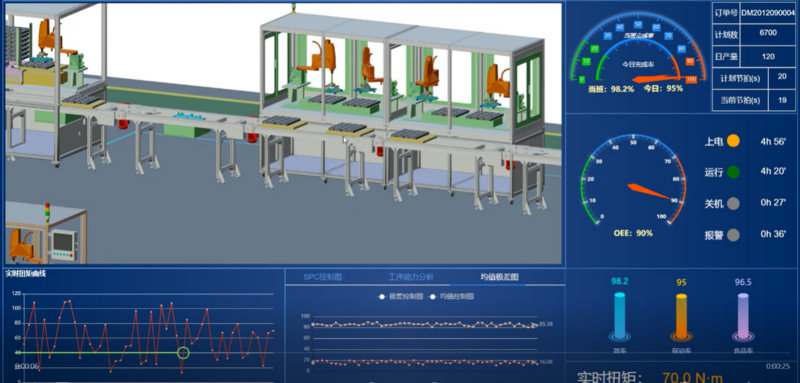
Task: Click the 计划数 value 6700
Action: 768,33
